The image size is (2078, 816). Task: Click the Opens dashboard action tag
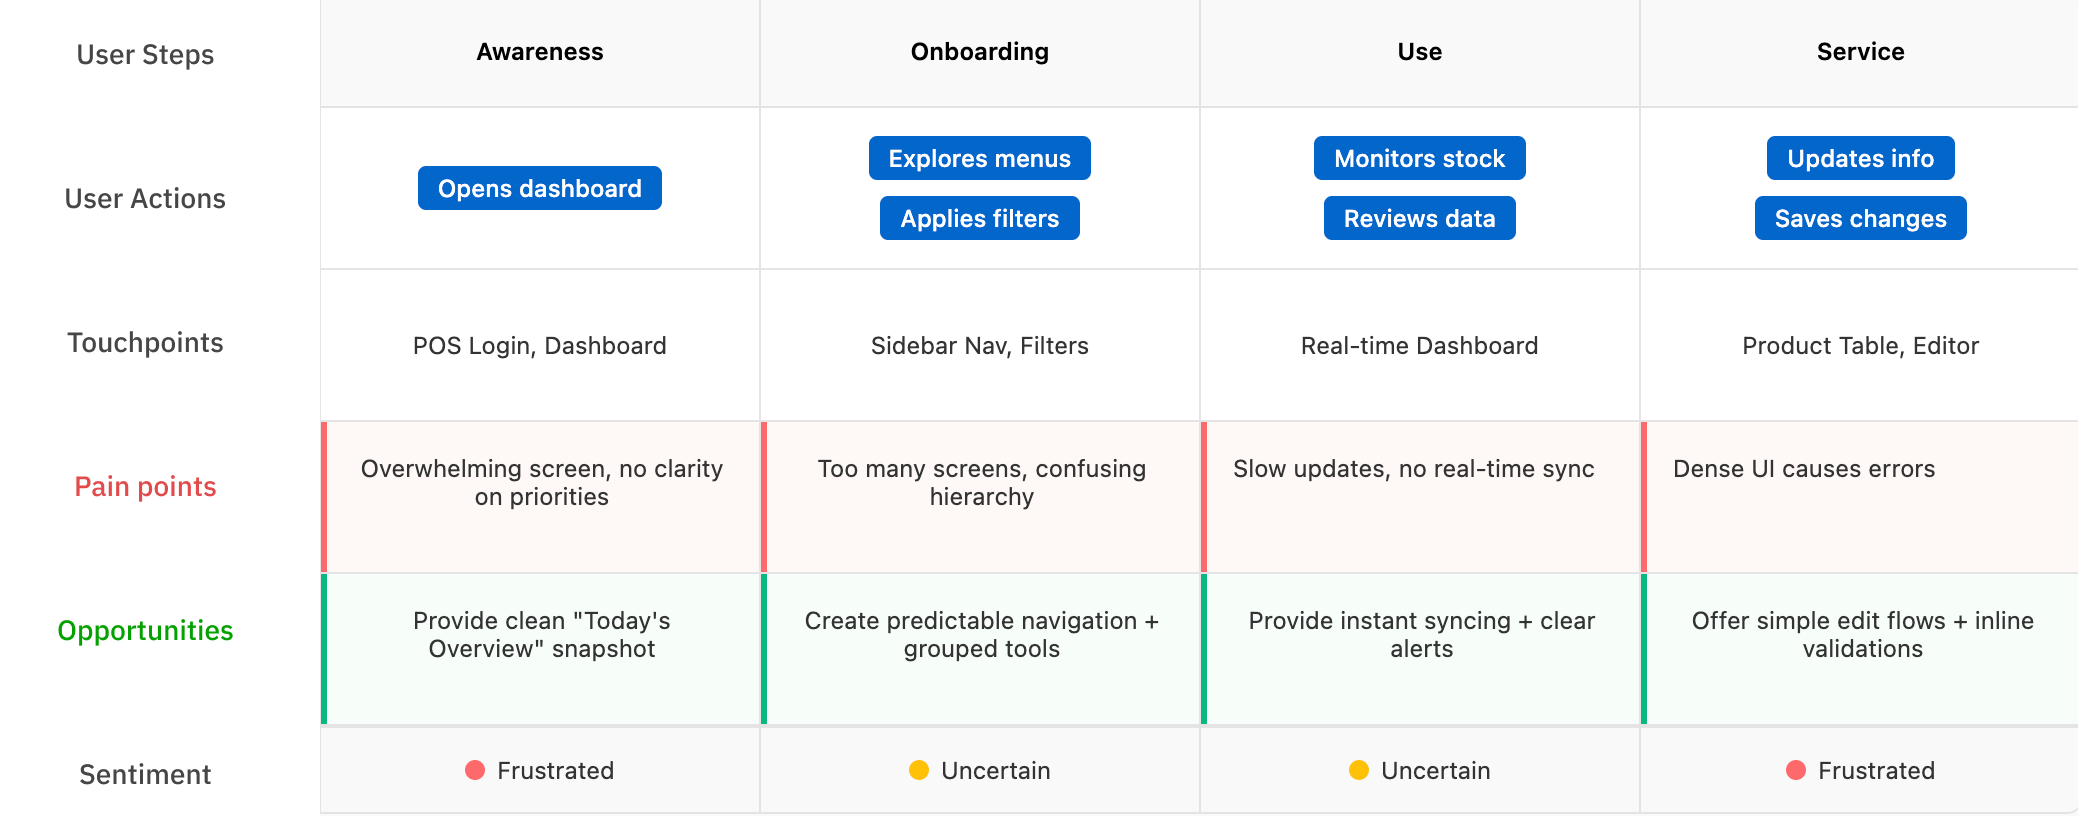pyautogui.click(x=540, y=188)
